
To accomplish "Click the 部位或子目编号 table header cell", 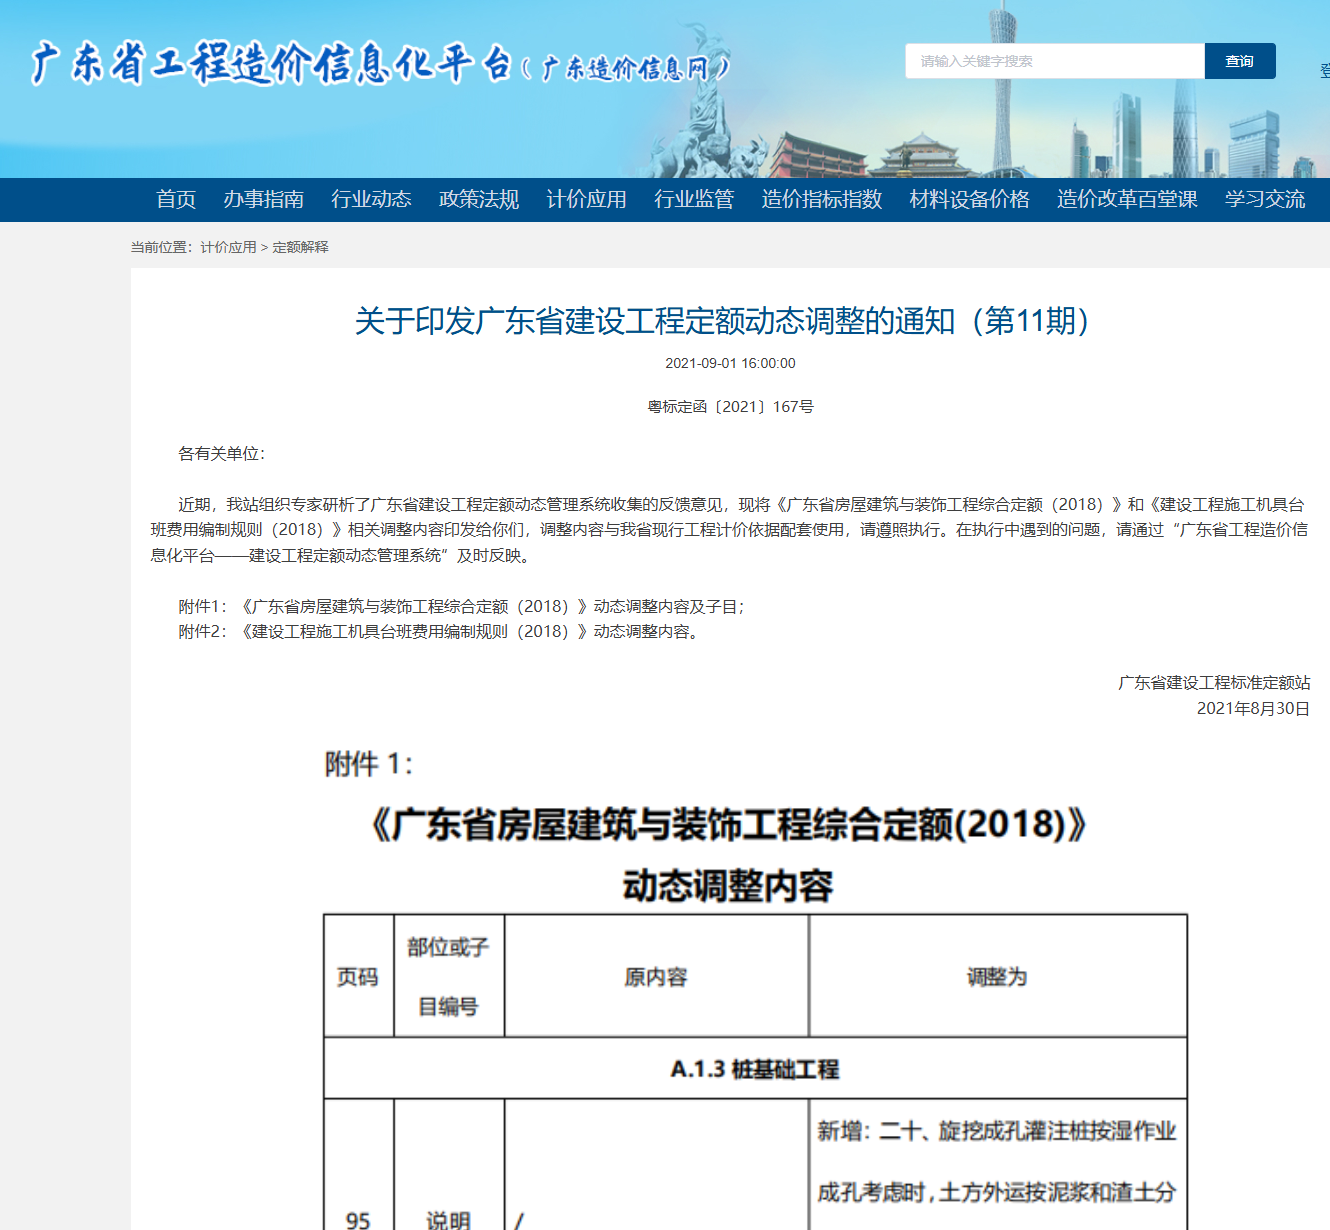I will (449, 976).
